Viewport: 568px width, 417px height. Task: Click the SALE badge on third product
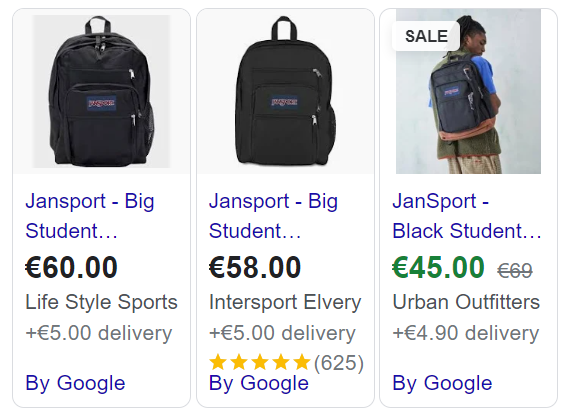coord(426,36)
